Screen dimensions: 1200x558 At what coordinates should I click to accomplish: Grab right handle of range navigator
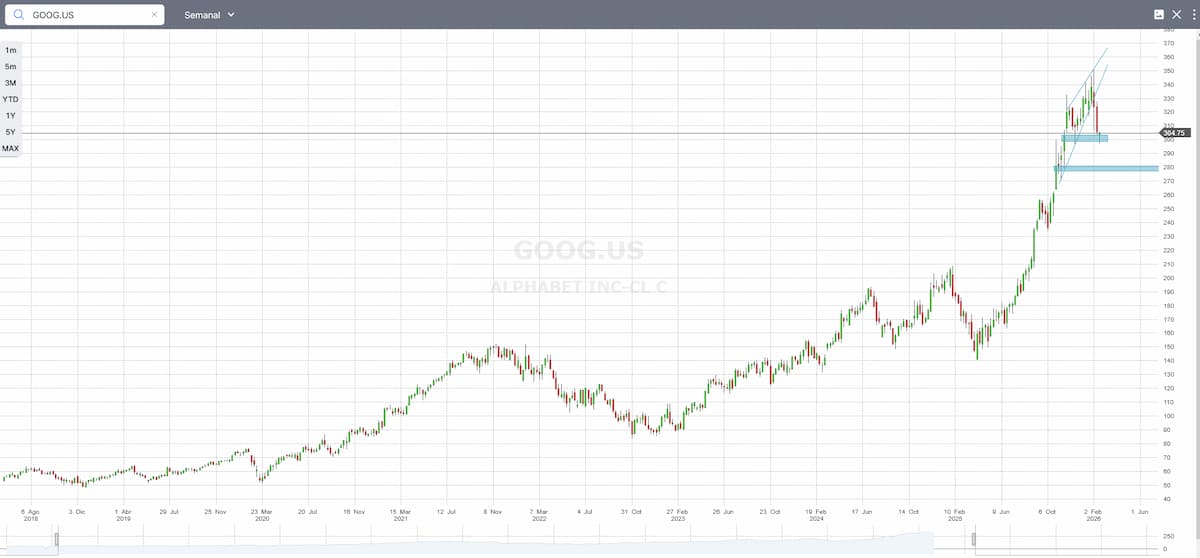click(x=974, y=540)
